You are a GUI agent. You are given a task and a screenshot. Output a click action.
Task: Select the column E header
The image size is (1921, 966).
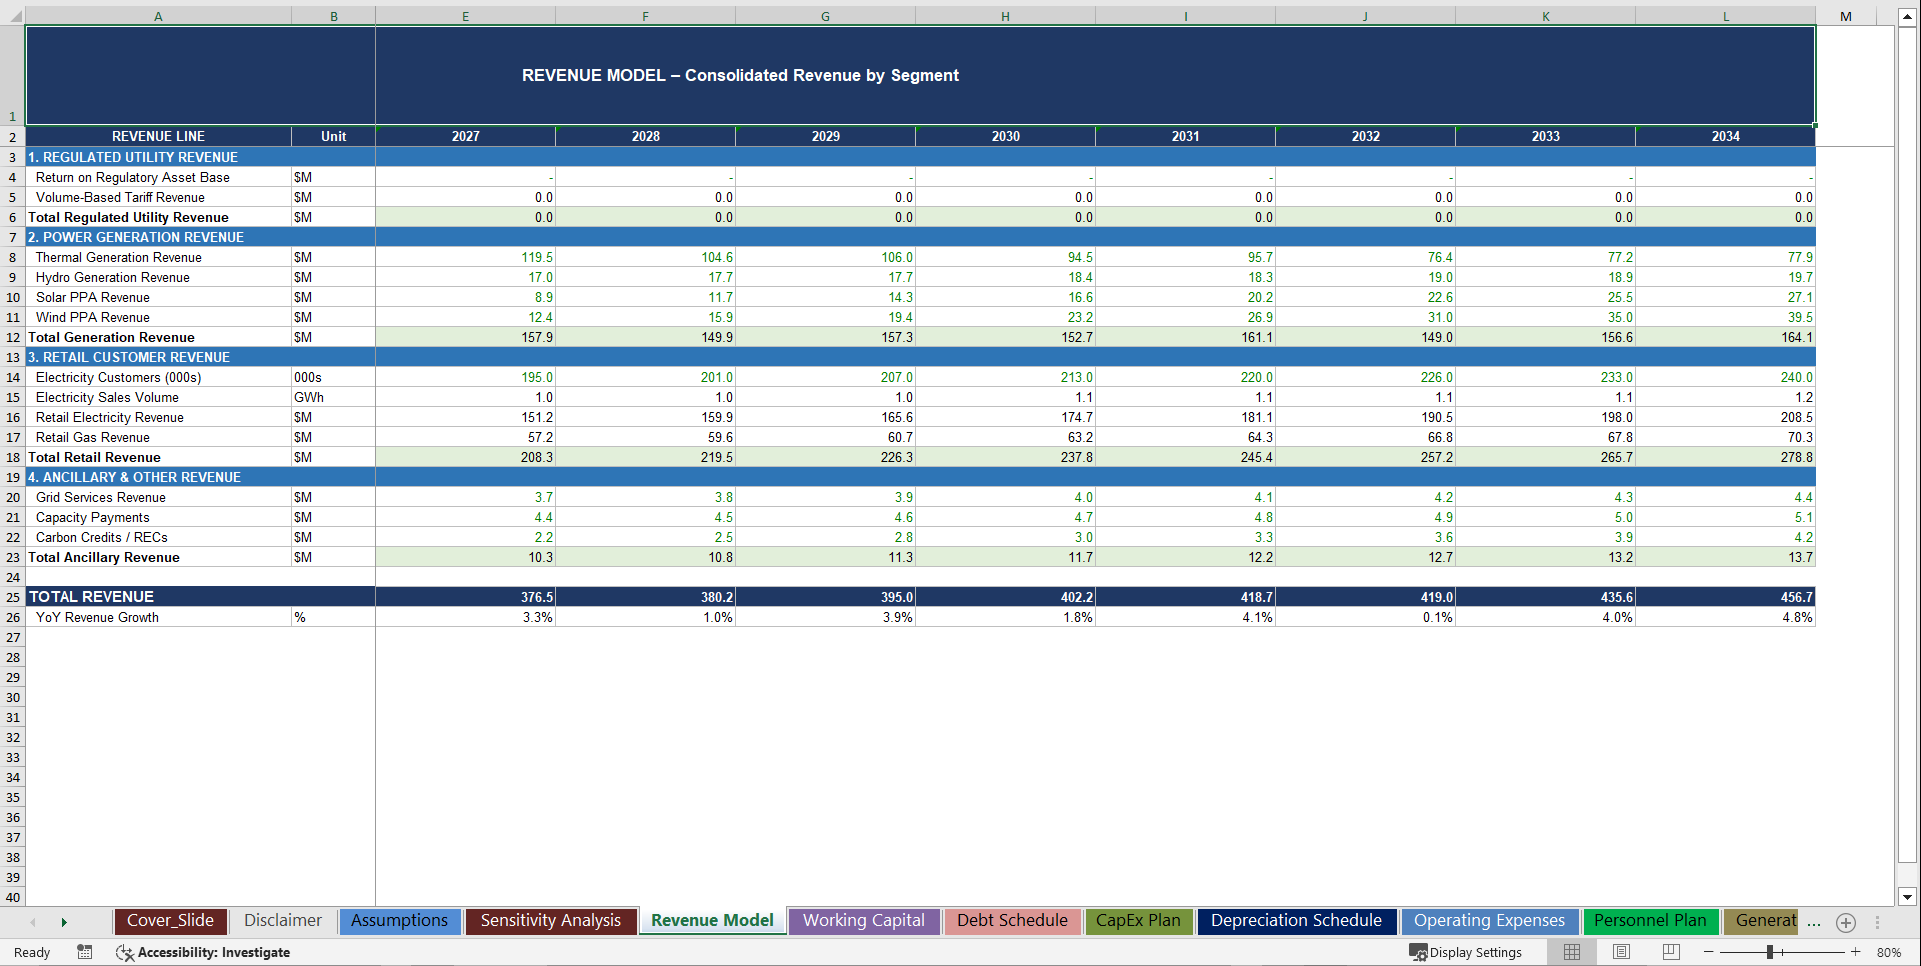pyautogui.click(x=465, y=16)
